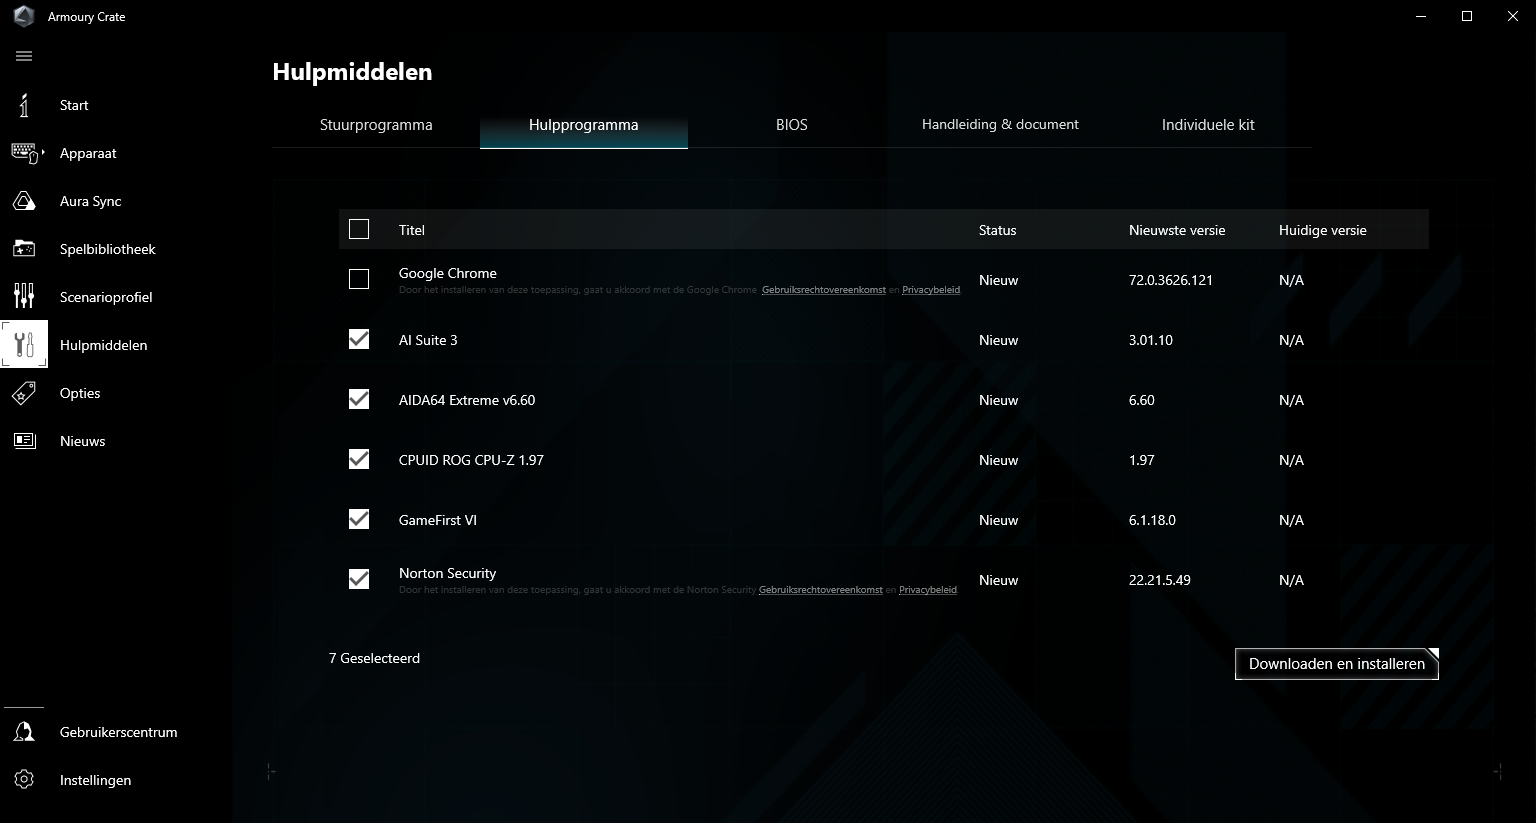
Task: Click the Hulpmiddelen page heading
Action: (x=352, y=72)
